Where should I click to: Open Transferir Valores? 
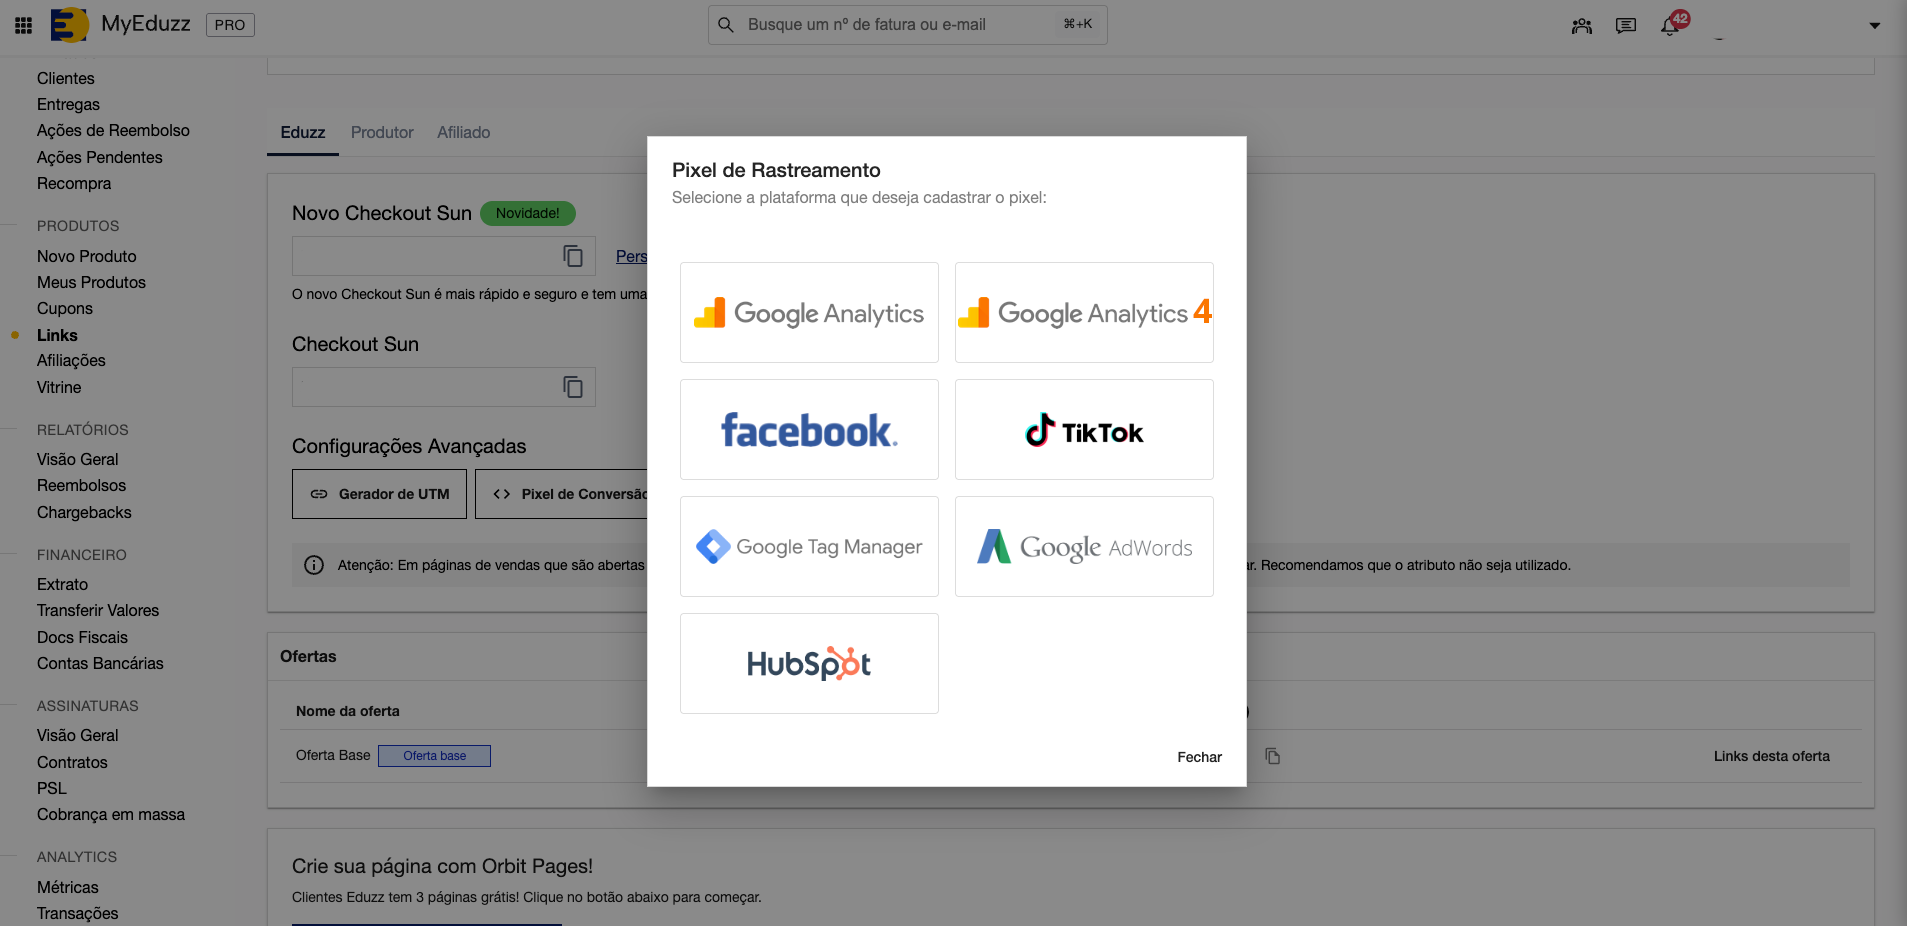98,610
